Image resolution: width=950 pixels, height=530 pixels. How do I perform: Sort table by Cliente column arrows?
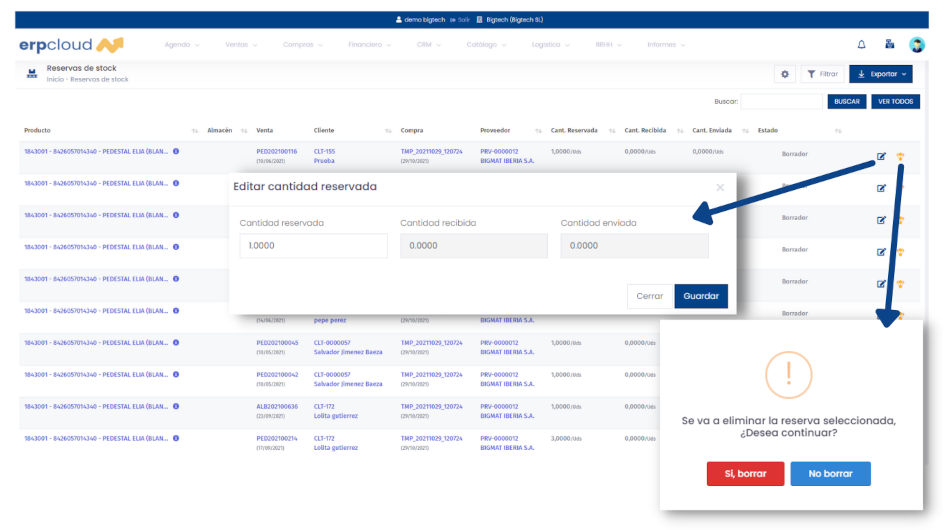pos(388,131)
